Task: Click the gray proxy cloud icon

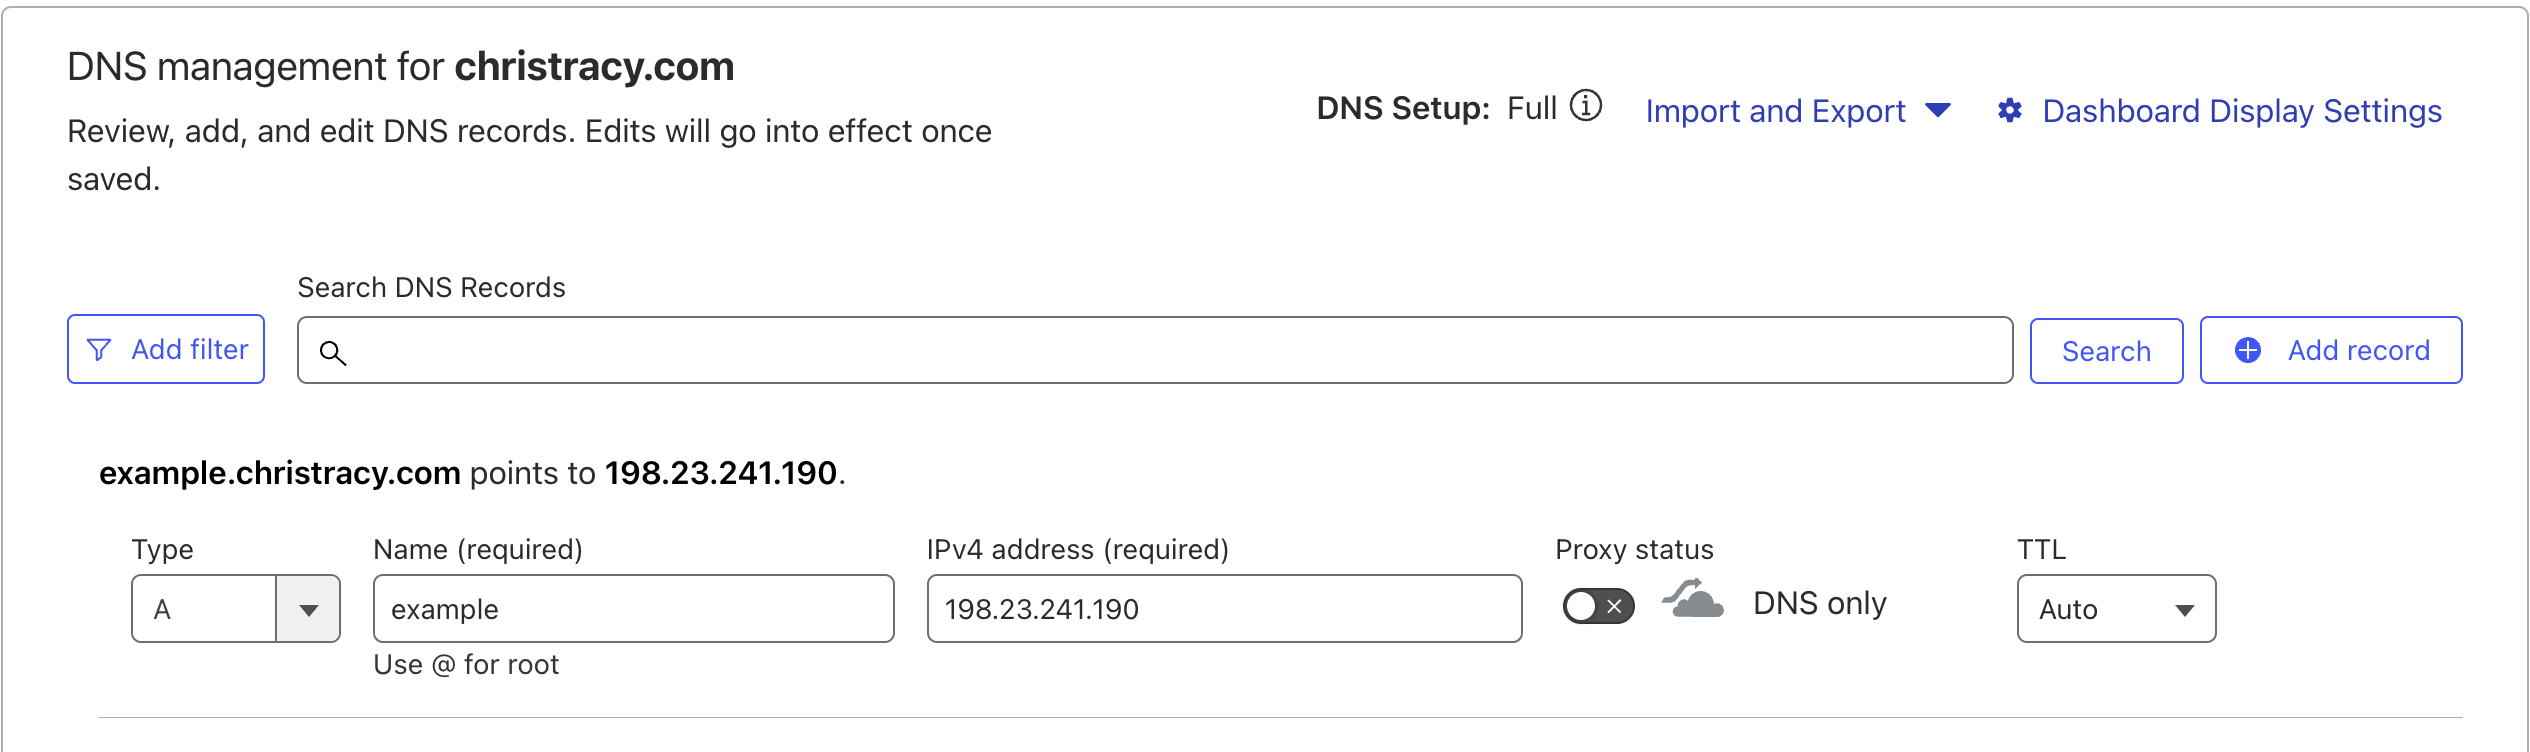Action: (x=1693, y=598)
